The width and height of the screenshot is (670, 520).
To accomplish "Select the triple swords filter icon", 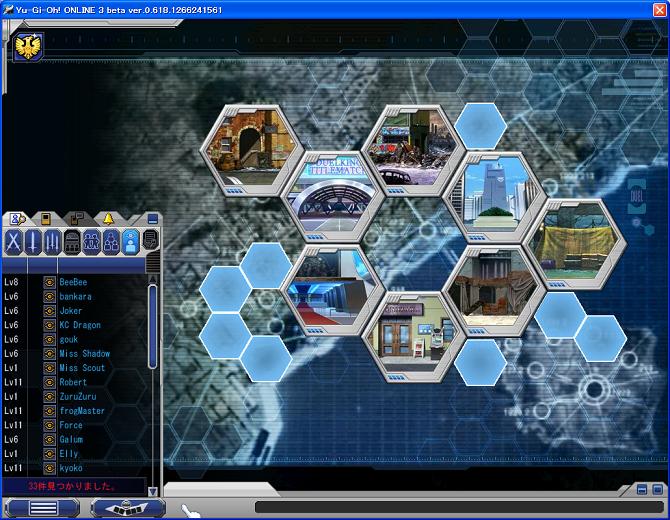I will [53, 242].
